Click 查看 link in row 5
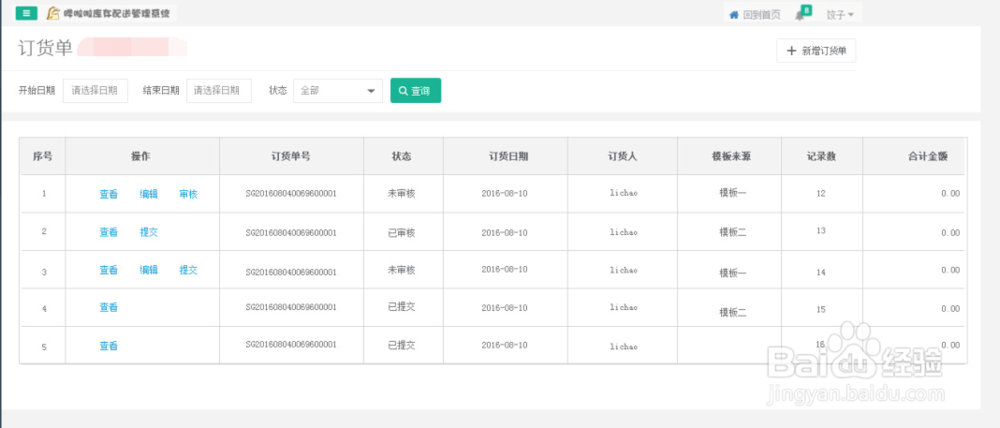The image size is (1000, 428). click(x=108, y=346)
